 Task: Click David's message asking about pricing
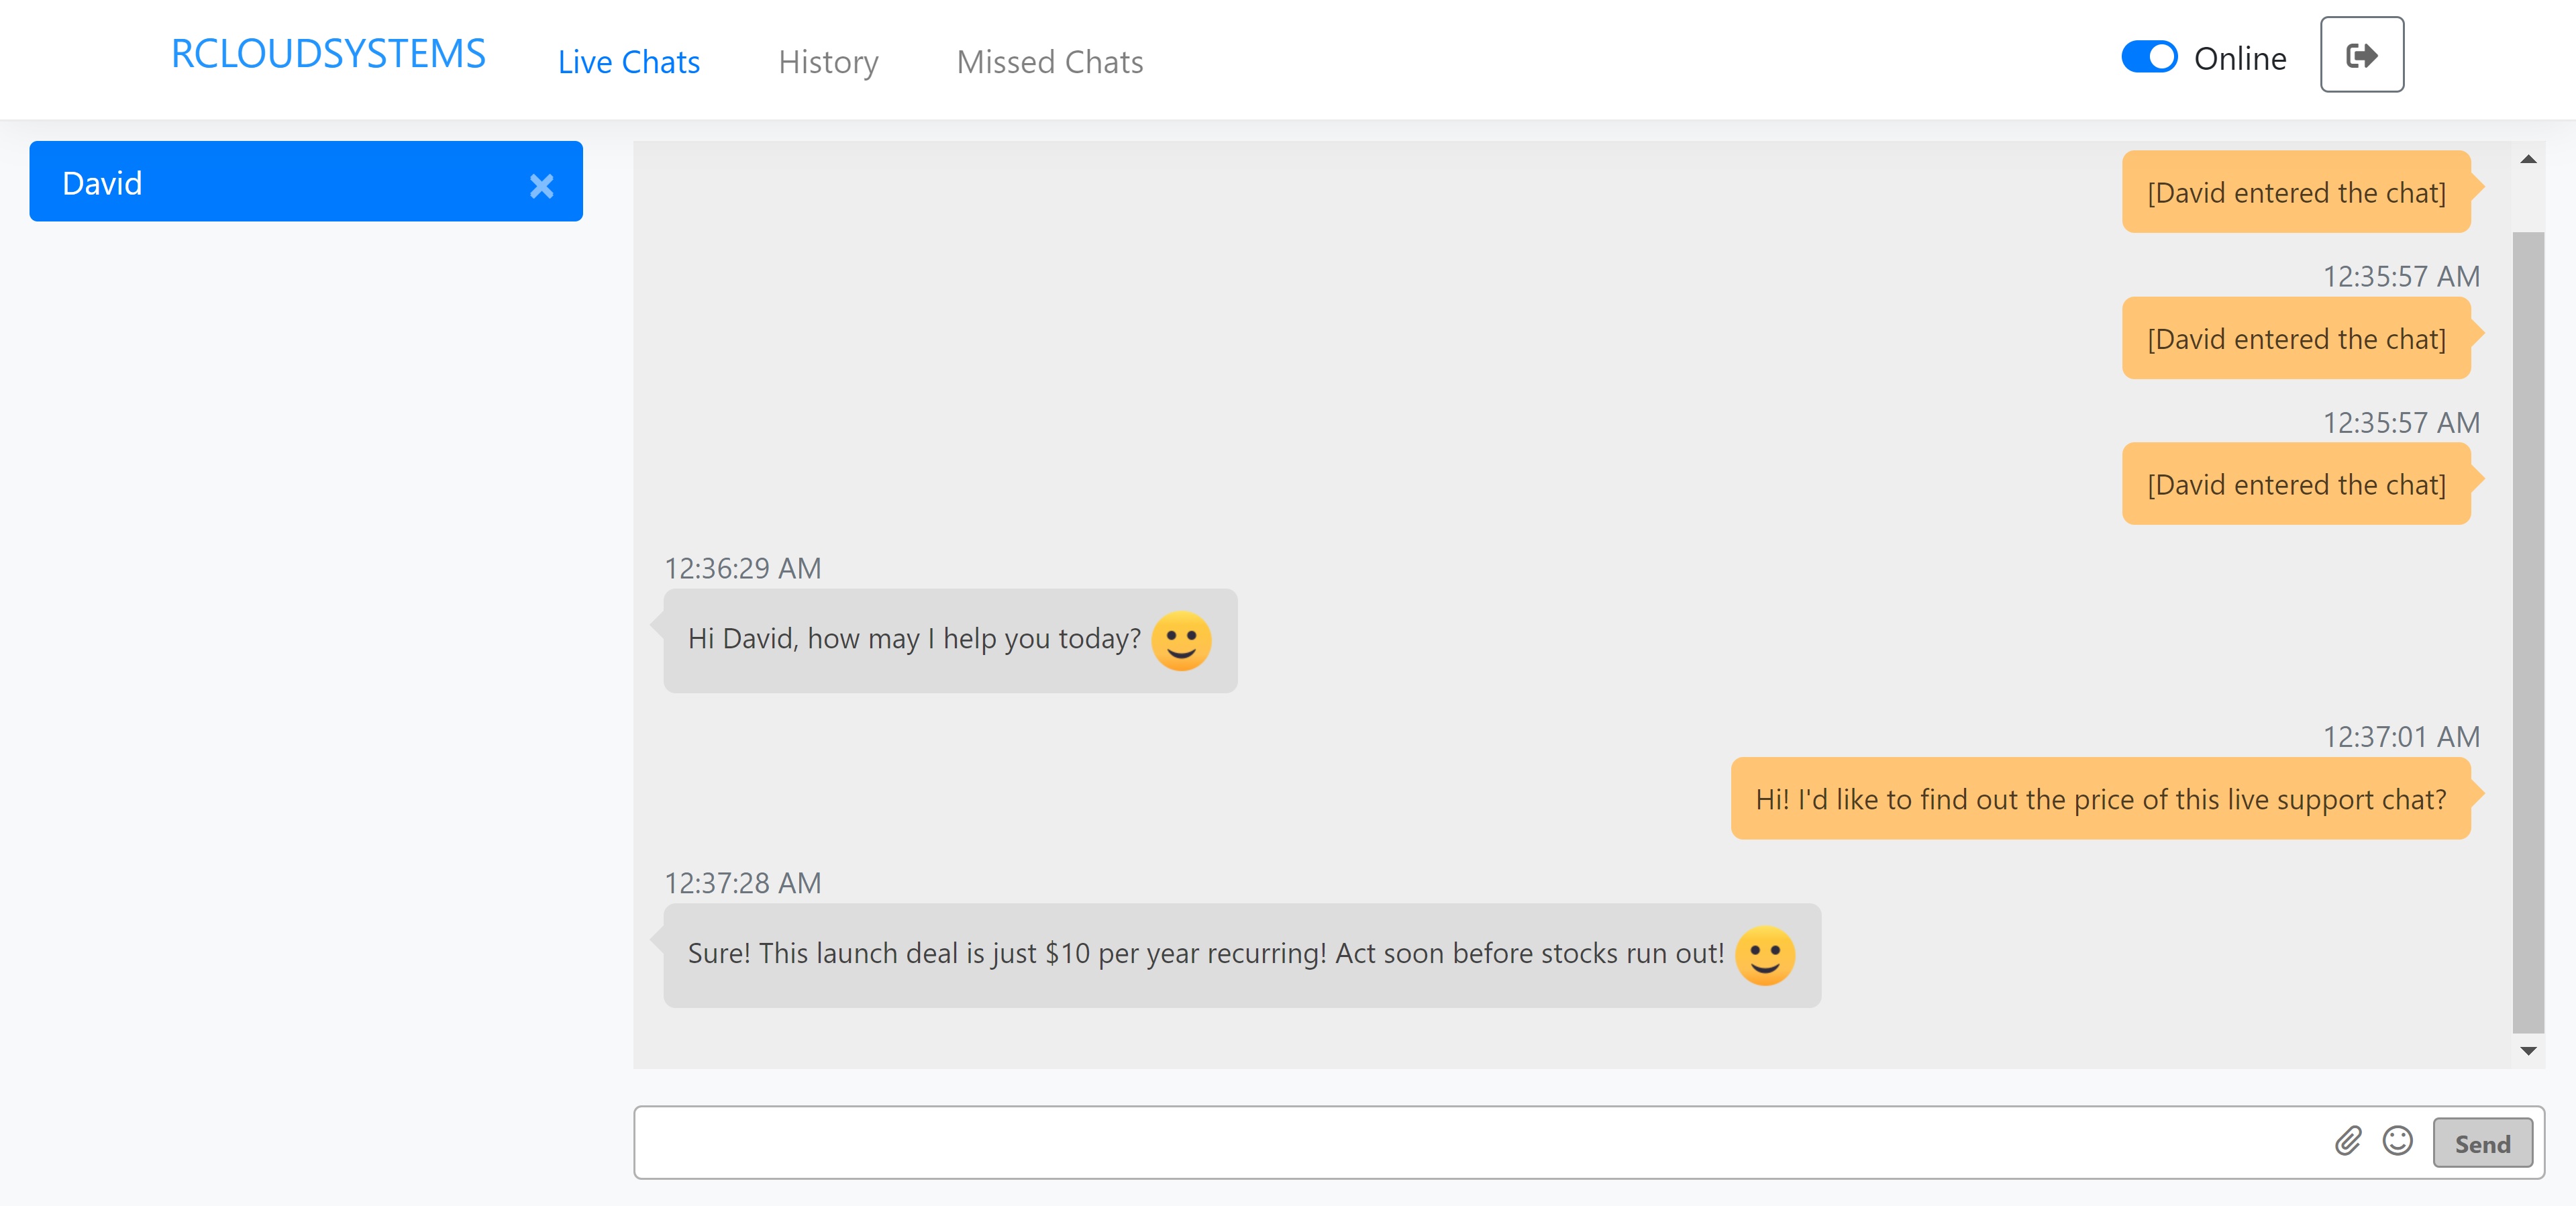click(2100, 799)
